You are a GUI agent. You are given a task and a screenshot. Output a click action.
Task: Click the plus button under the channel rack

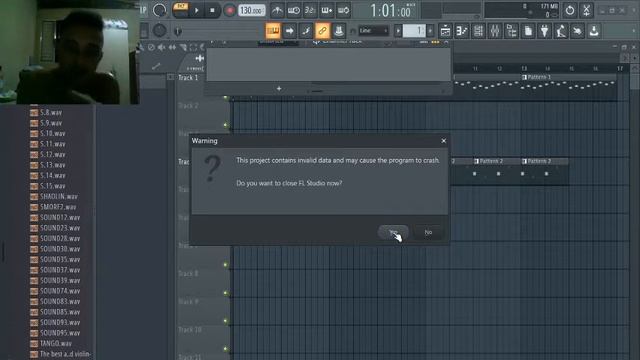coord(279,89)
